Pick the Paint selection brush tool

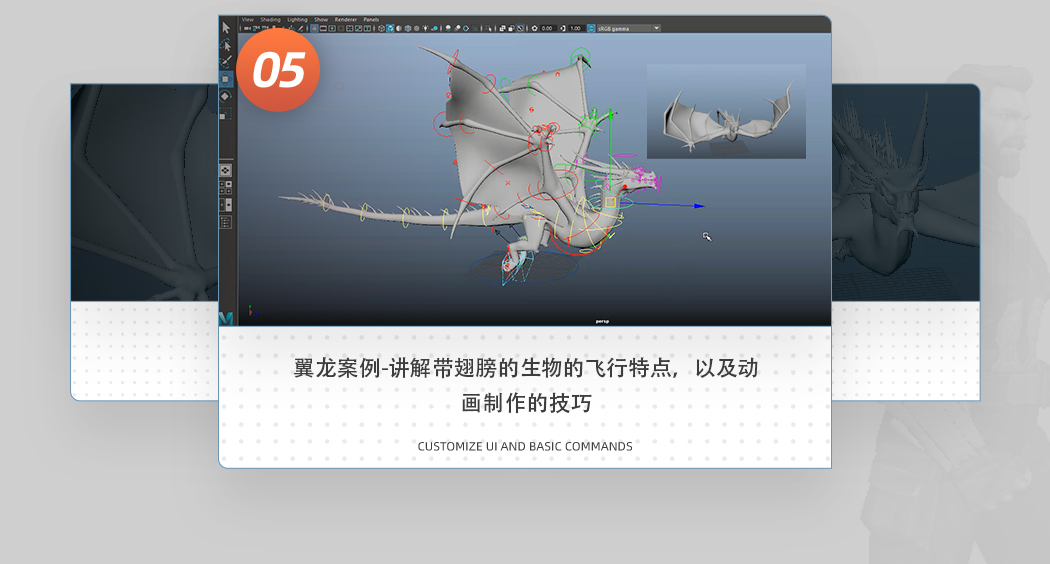tap(226, 62)
